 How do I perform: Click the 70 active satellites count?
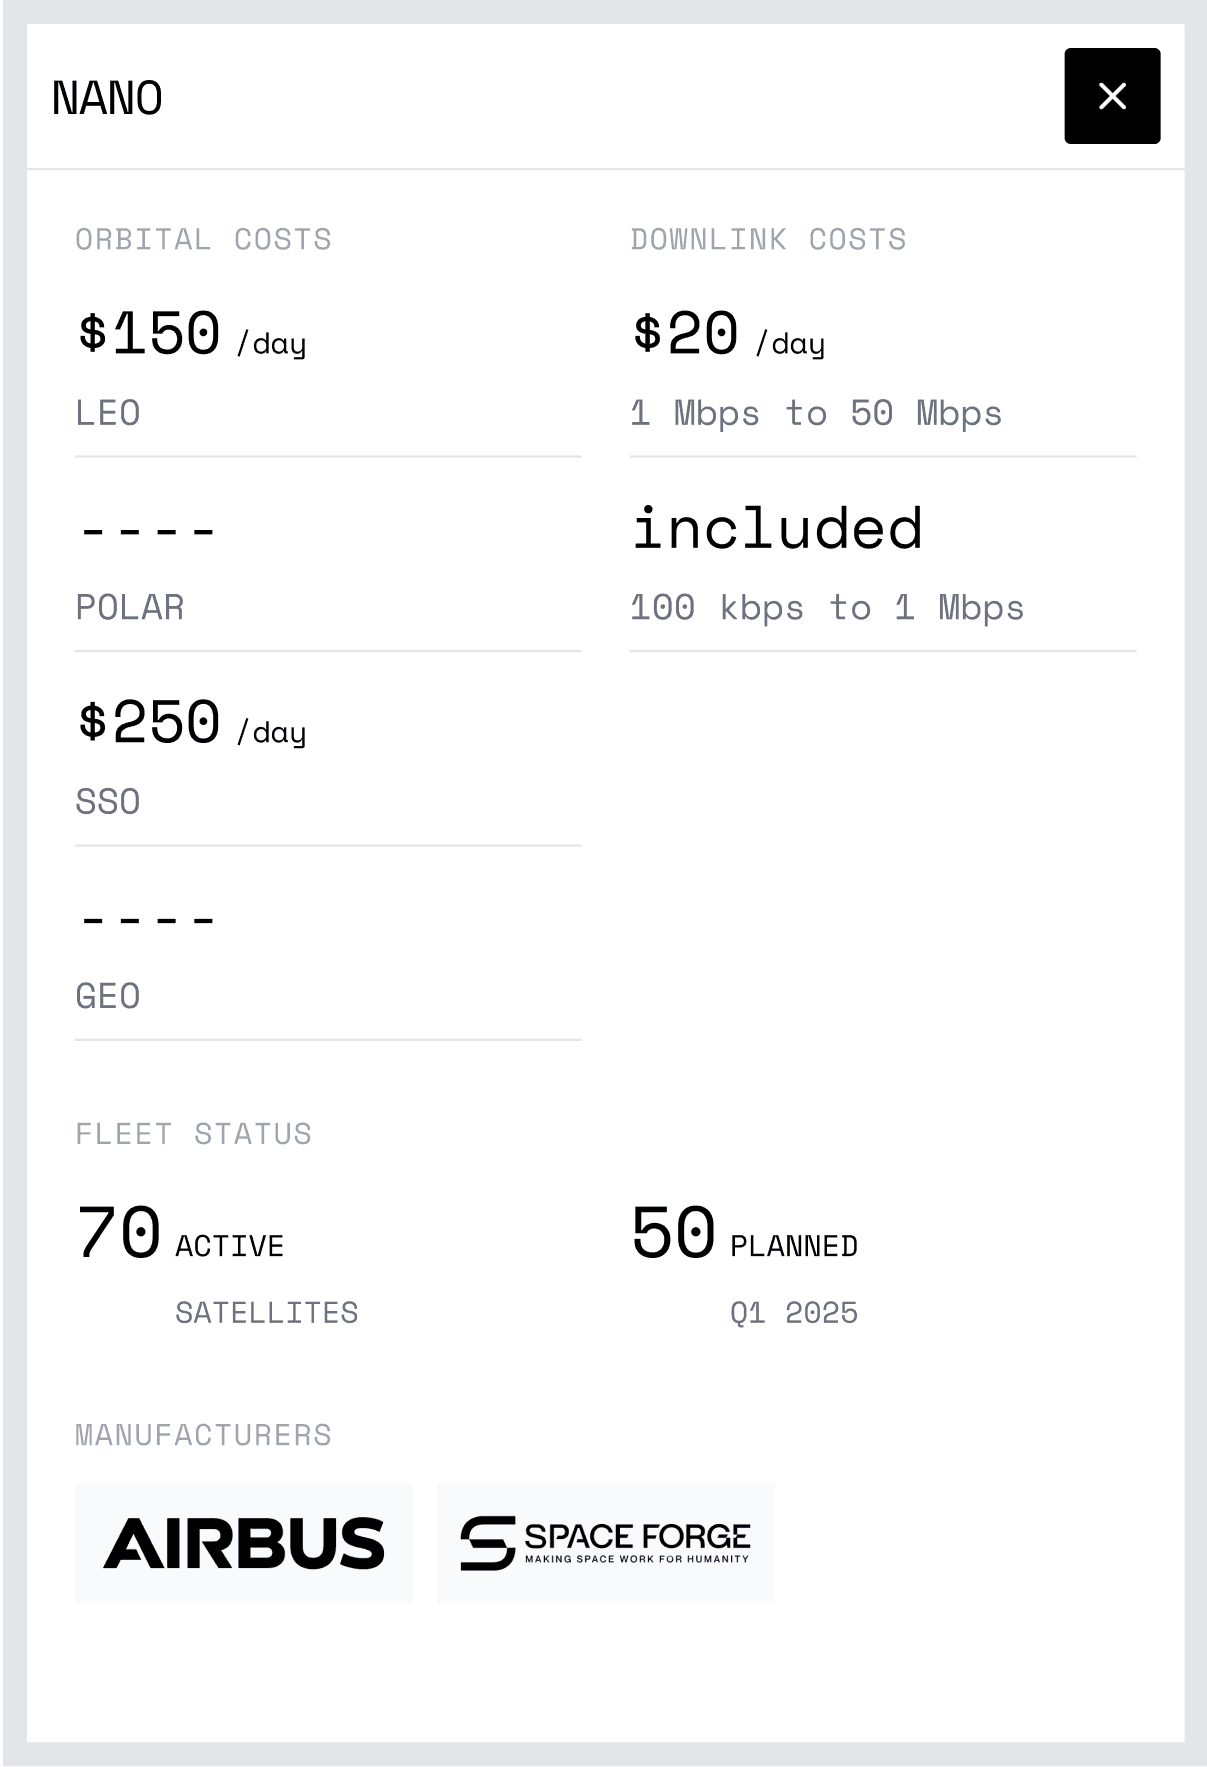119,1232
